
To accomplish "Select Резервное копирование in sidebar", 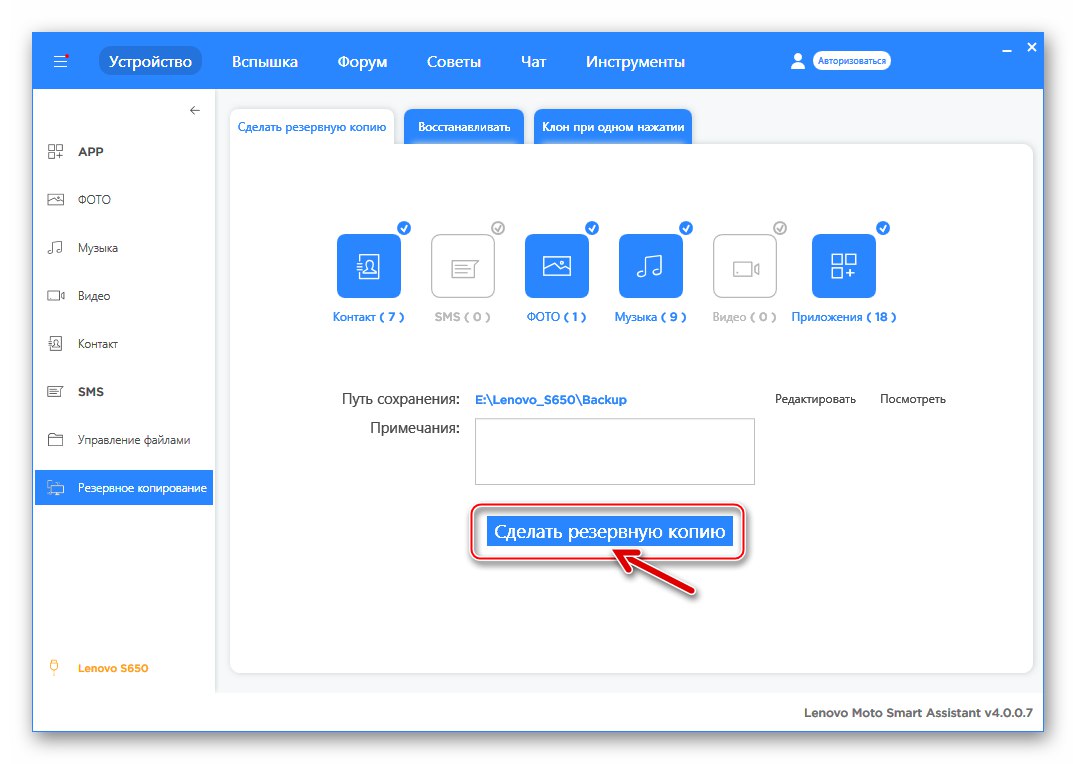I will 124,488.
